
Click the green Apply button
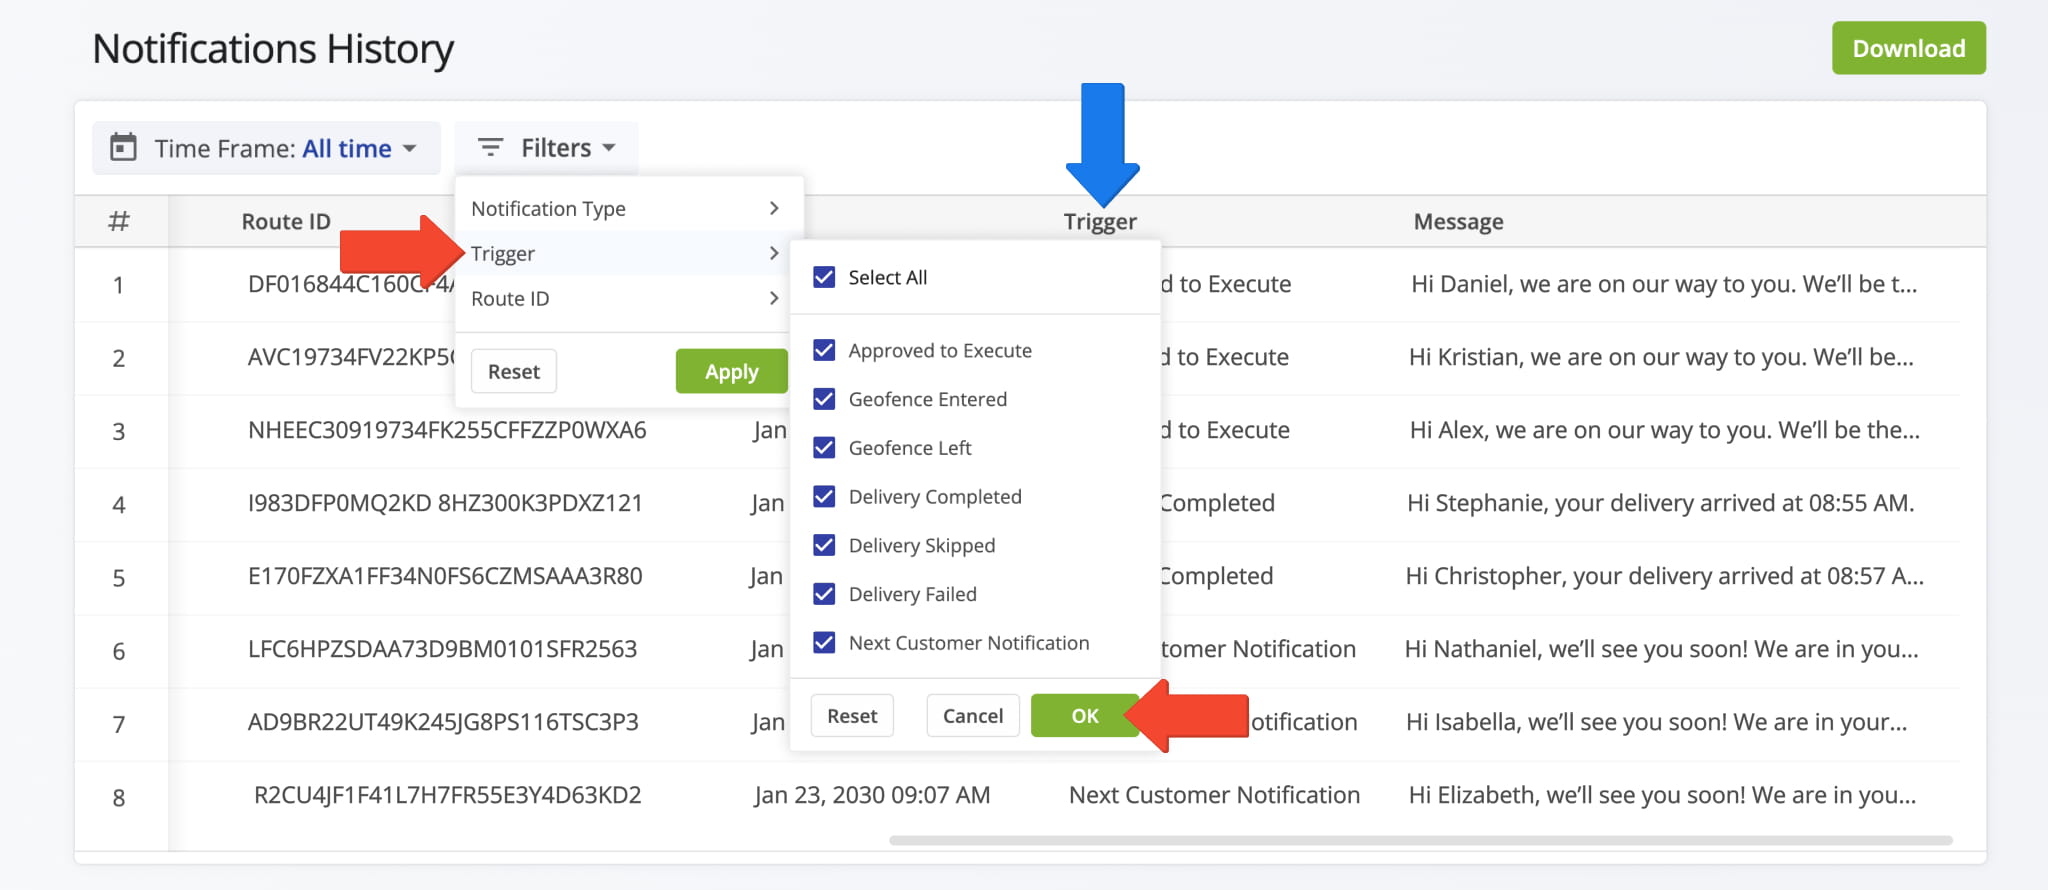tap(731, 371)
